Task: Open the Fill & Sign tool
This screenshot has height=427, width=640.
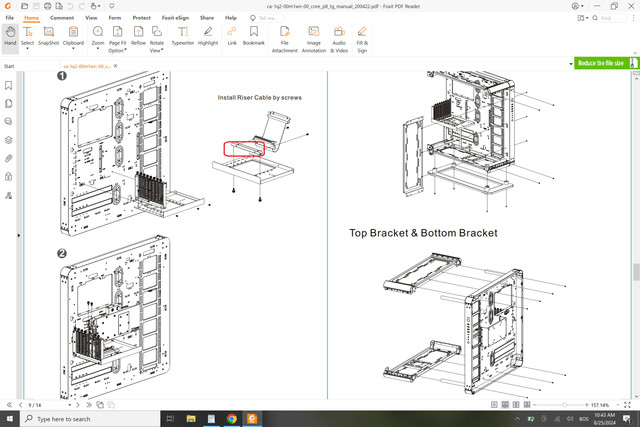Action: click(x=362, y=39)
